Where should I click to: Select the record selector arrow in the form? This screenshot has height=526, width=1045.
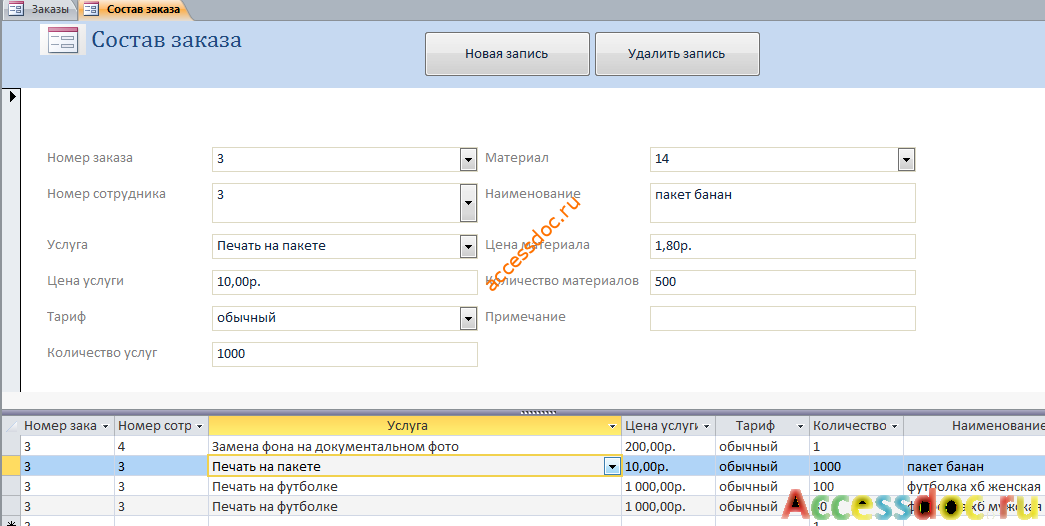(13, 97)
